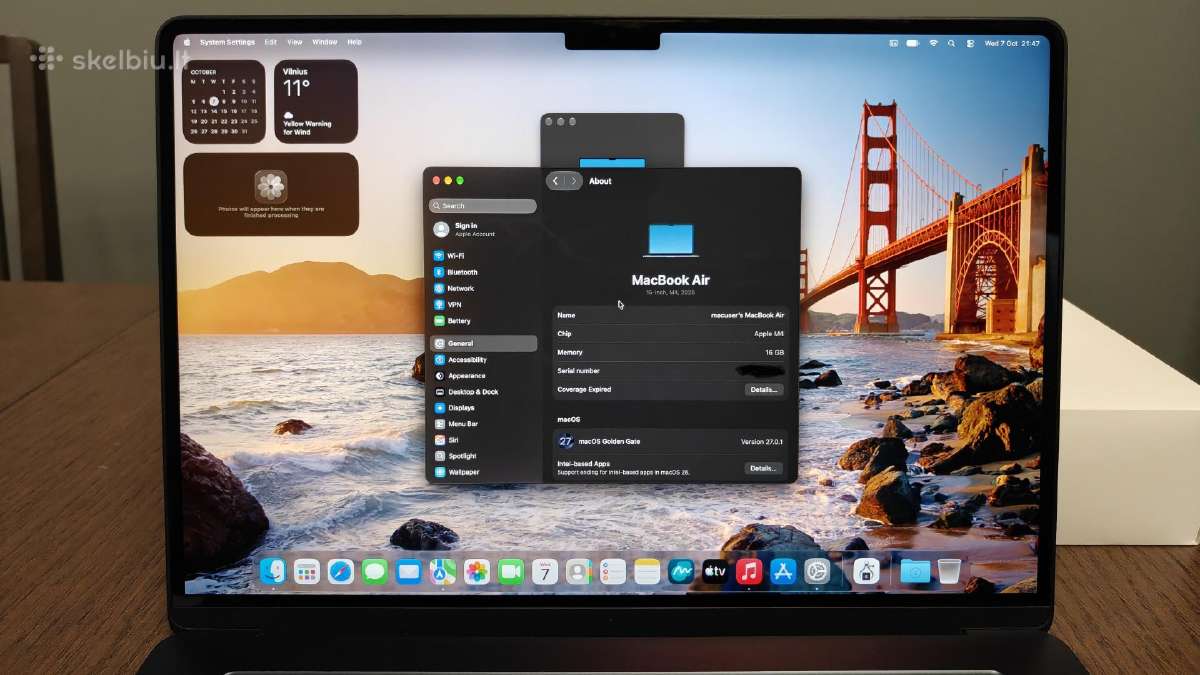
Task: Click the Photos widget on the desktop
Action: click(271, 194)
